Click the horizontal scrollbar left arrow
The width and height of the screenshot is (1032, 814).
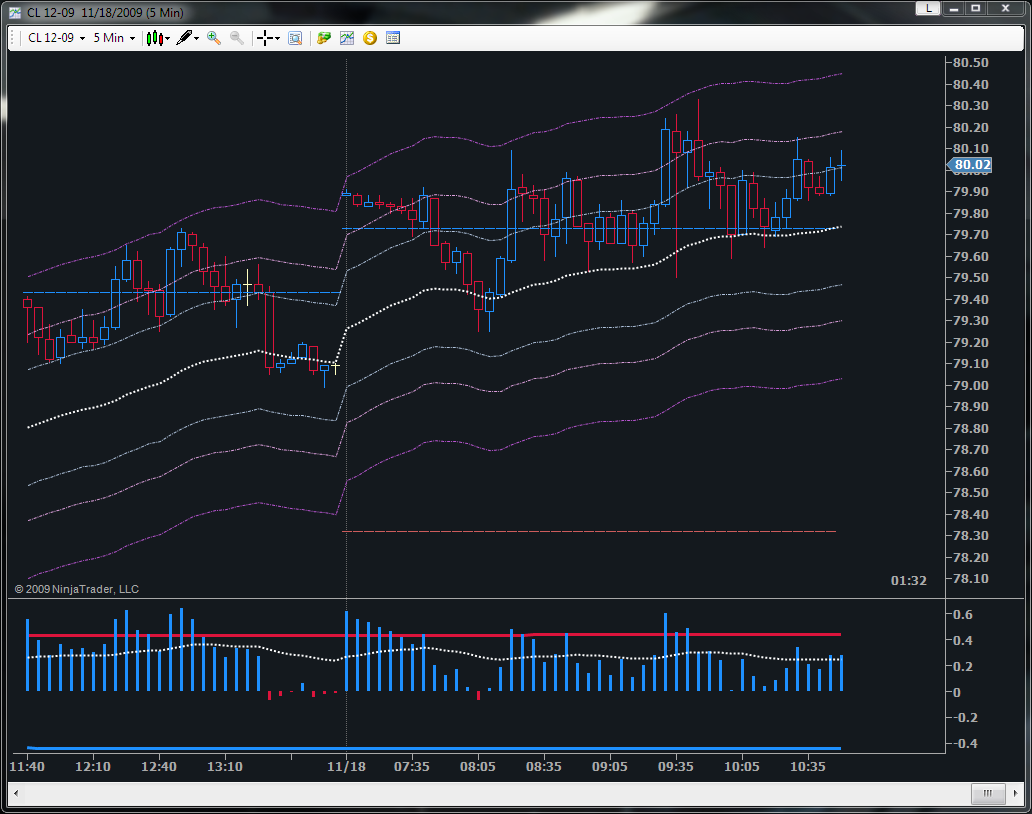[16, 793]
